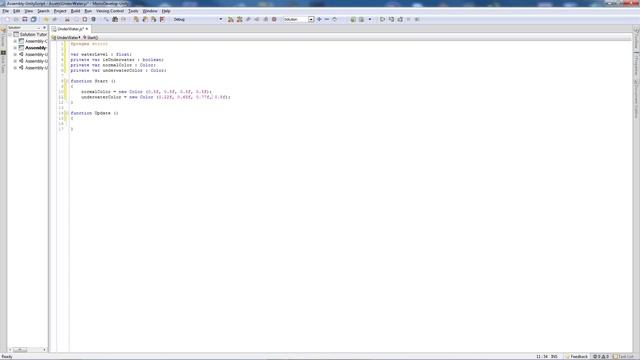Click the 'function Start ()' text
Screen dimensions: 640x360
tap(93, 81)
